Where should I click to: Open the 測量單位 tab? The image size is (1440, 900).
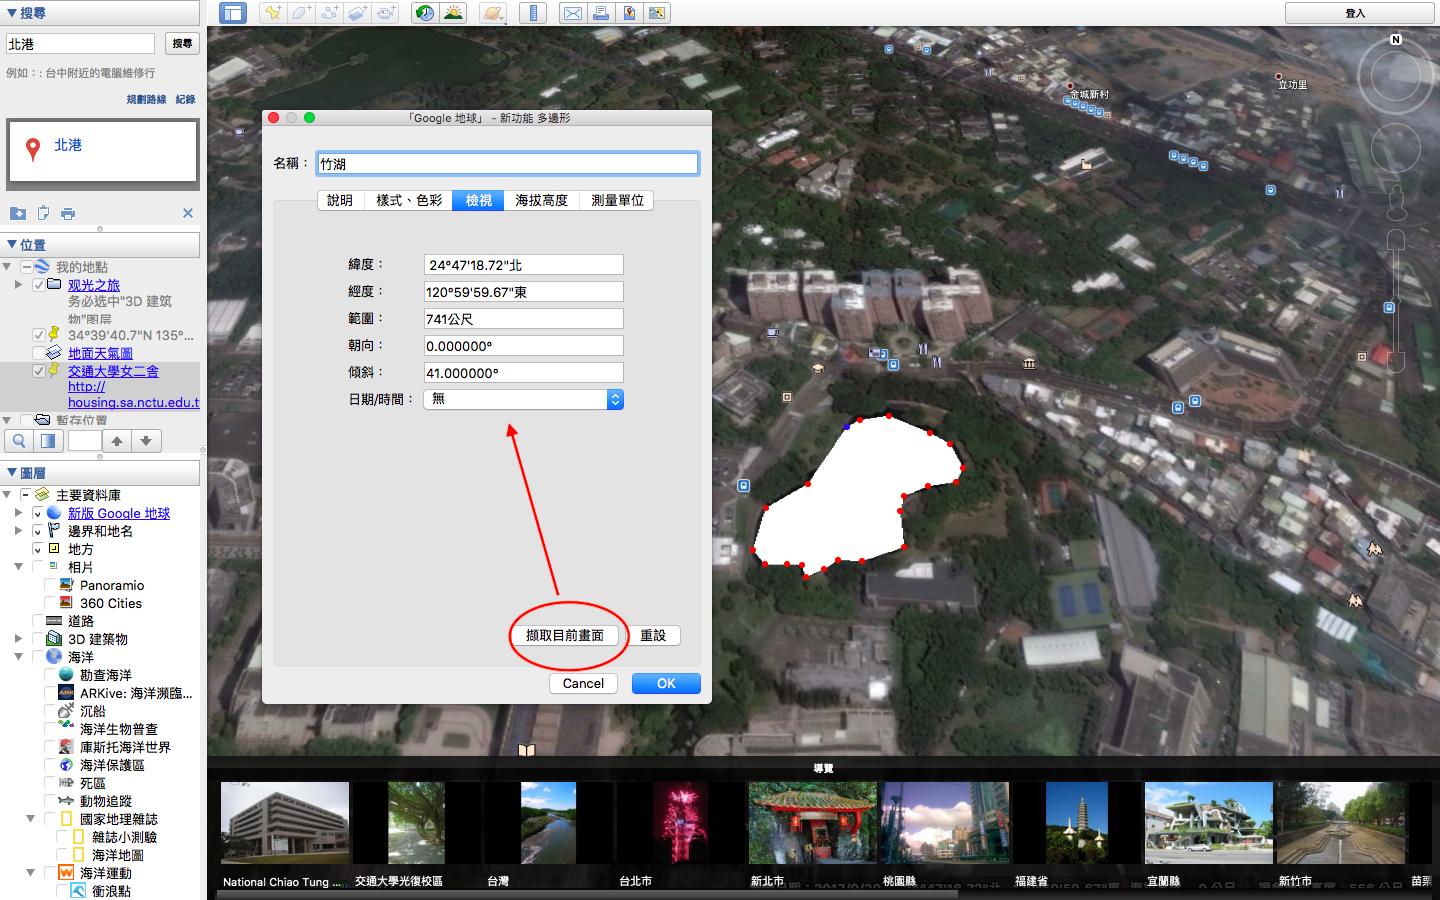[x=617, y=200]
